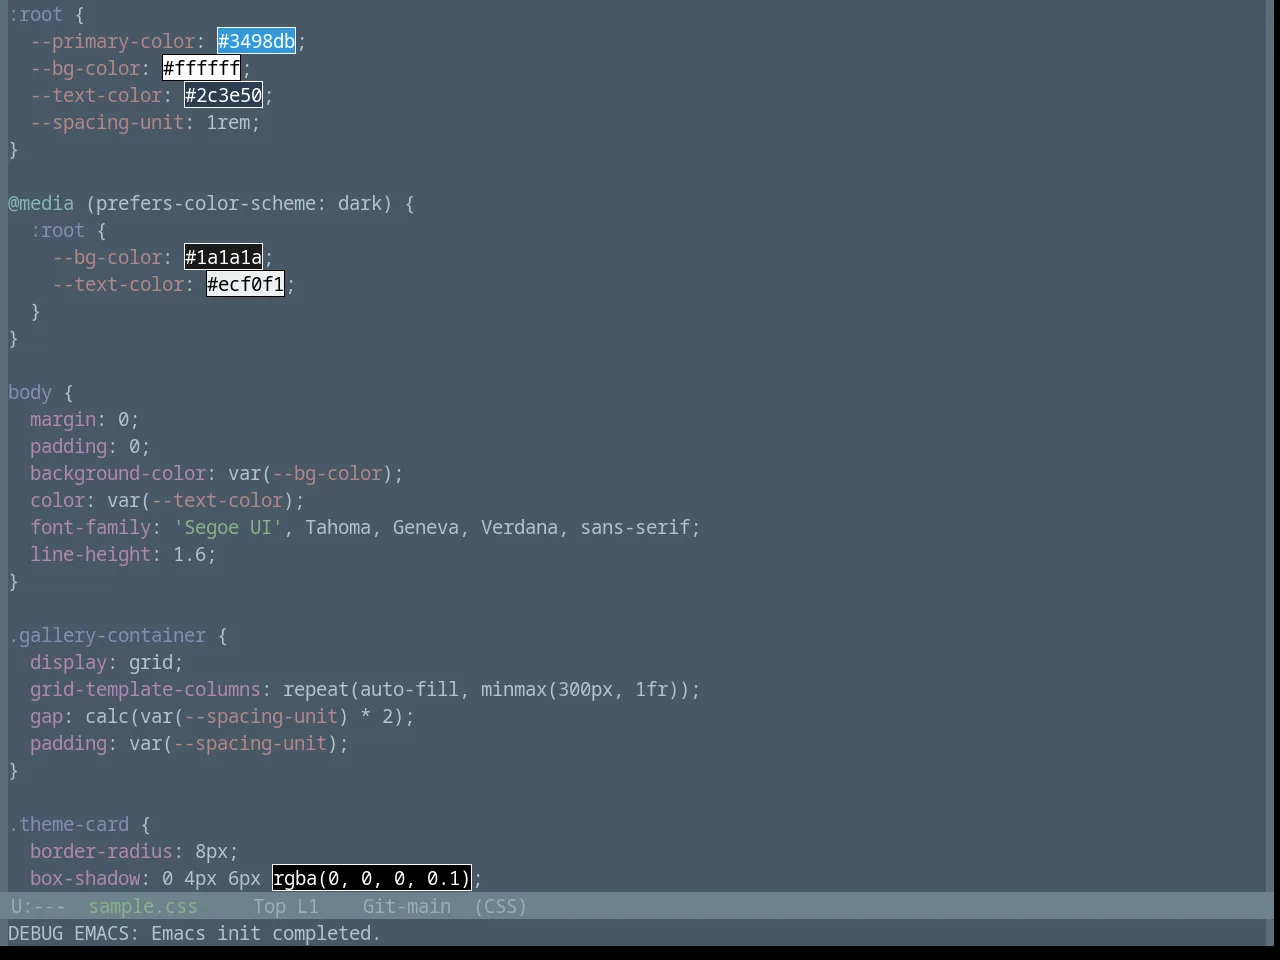Click sans-serif in font-family list
This screenshot has height=960, width=1280.
pyautogui.click(x=635, y=527)
